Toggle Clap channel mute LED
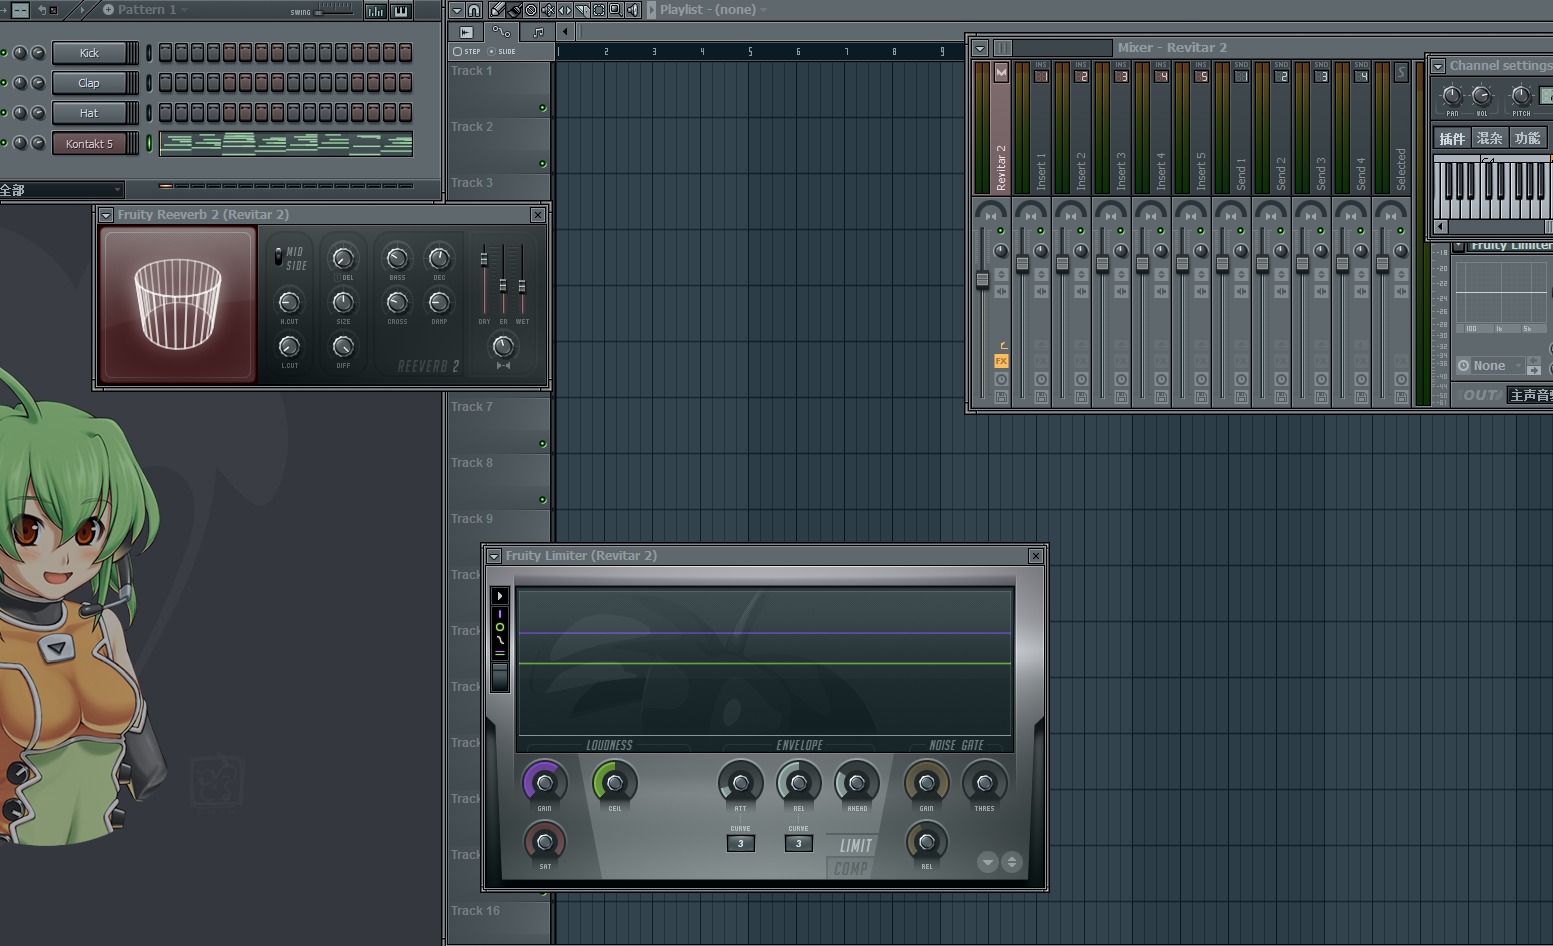This screenshot has width=1553, height=946. [x=4, y=82]
